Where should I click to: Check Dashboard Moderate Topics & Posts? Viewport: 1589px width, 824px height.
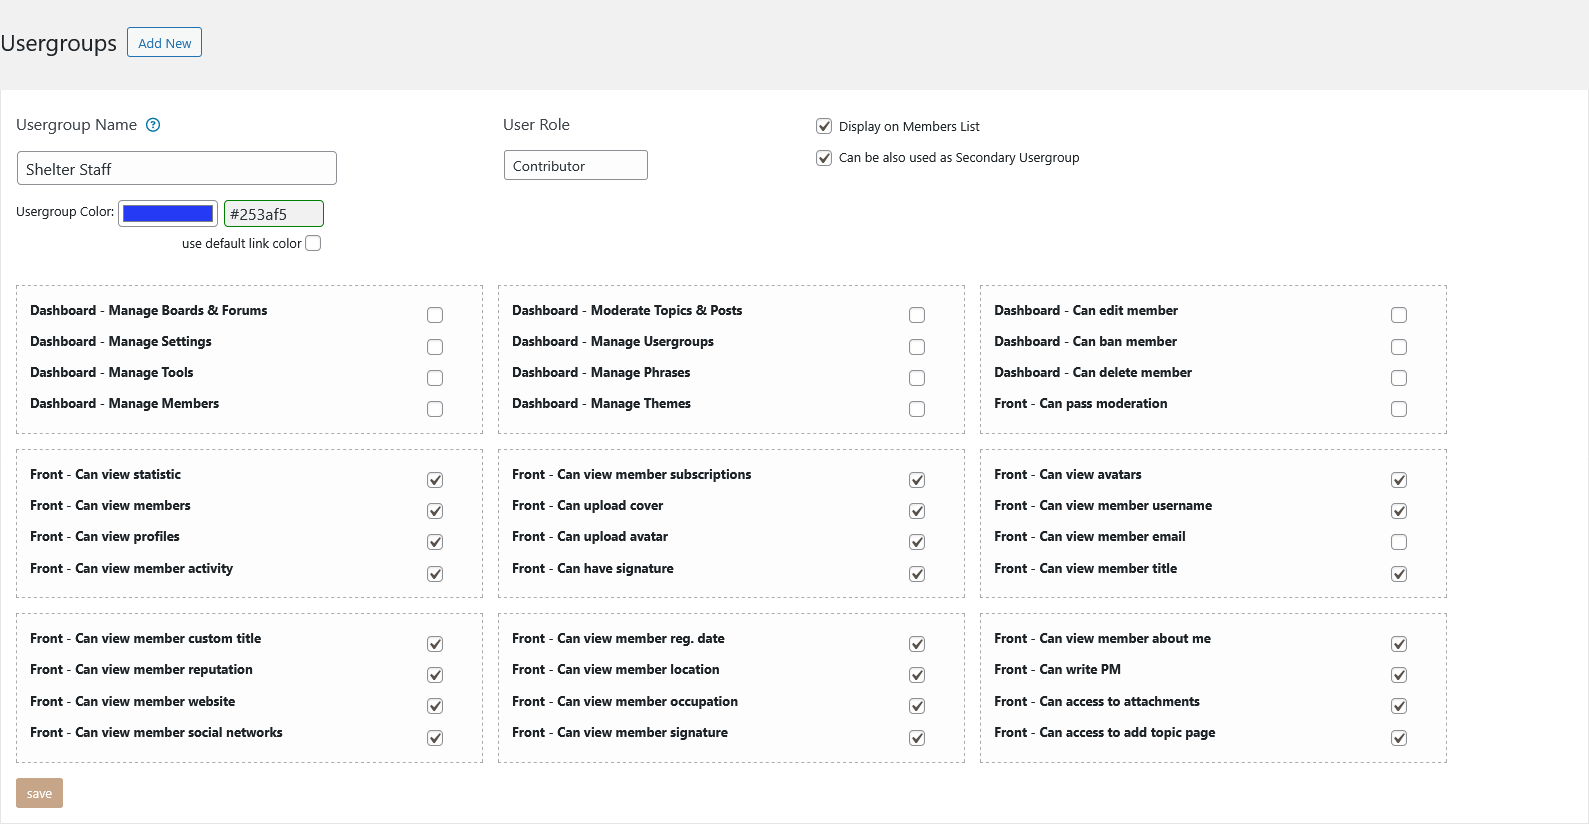(x=917, y=315)
